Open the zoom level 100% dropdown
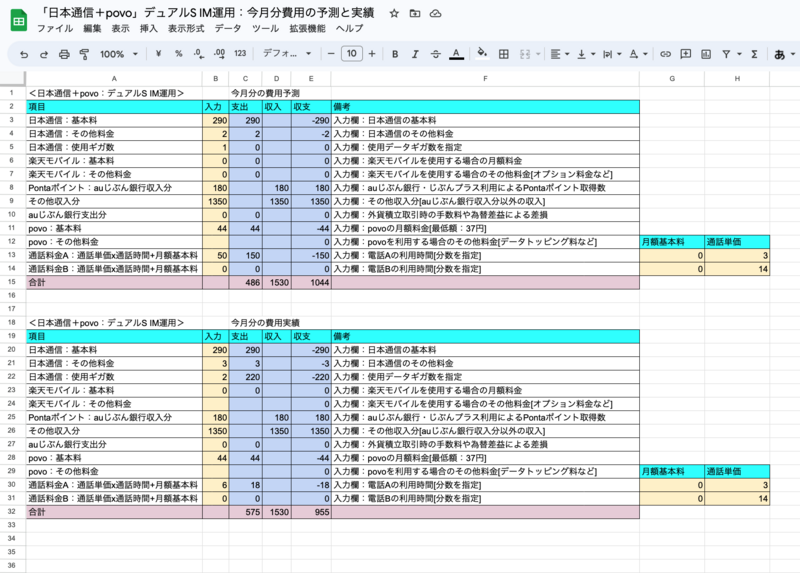Screen dimensions: 800x573 tap(119, 54)
